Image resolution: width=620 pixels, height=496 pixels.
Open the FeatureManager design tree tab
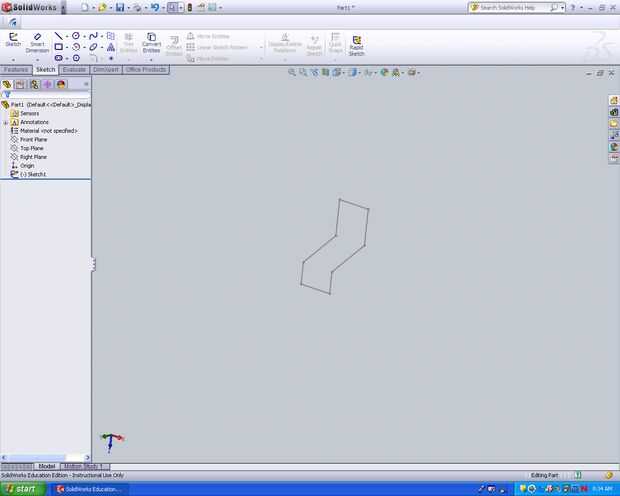7,84
